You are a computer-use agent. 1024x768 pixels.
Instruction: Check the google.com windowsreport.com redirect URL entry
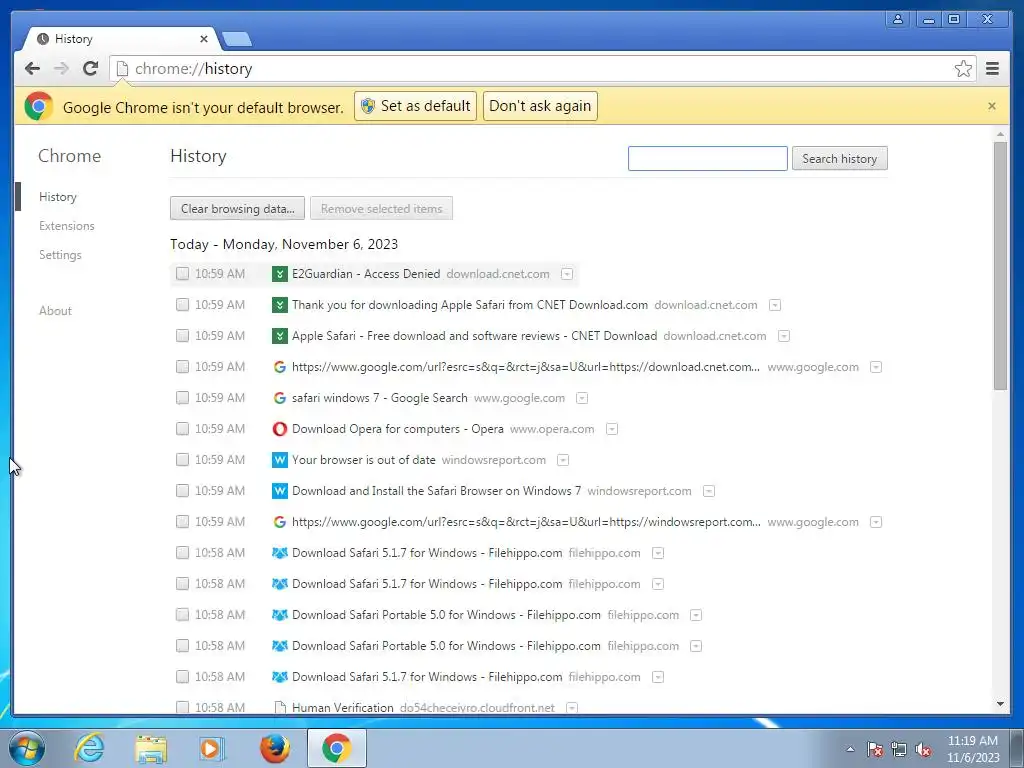pyautogui.click(x=182, y=522)
